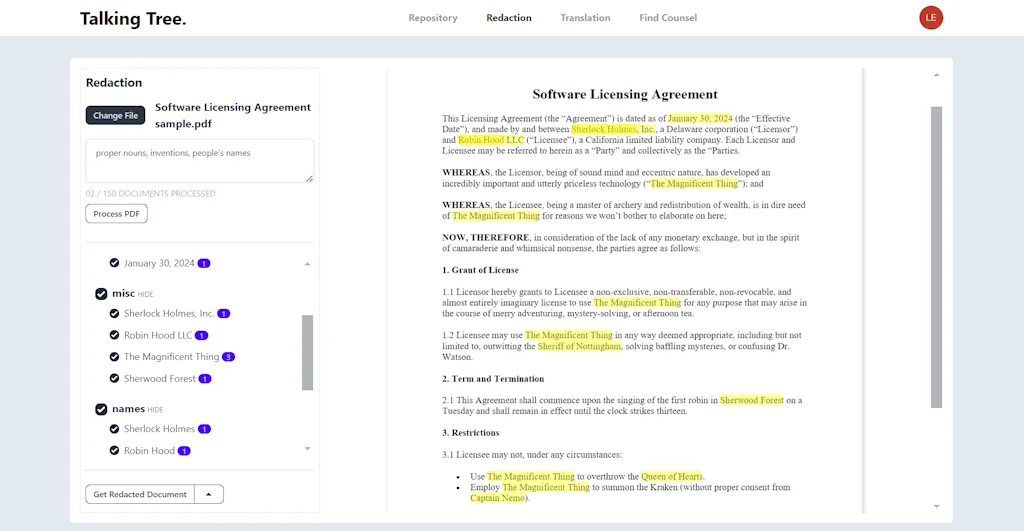Click the count badge beside Sherwood Forest
Image resolution: width=1024 pixels, height=531 pixels.
tap(205, 379)
